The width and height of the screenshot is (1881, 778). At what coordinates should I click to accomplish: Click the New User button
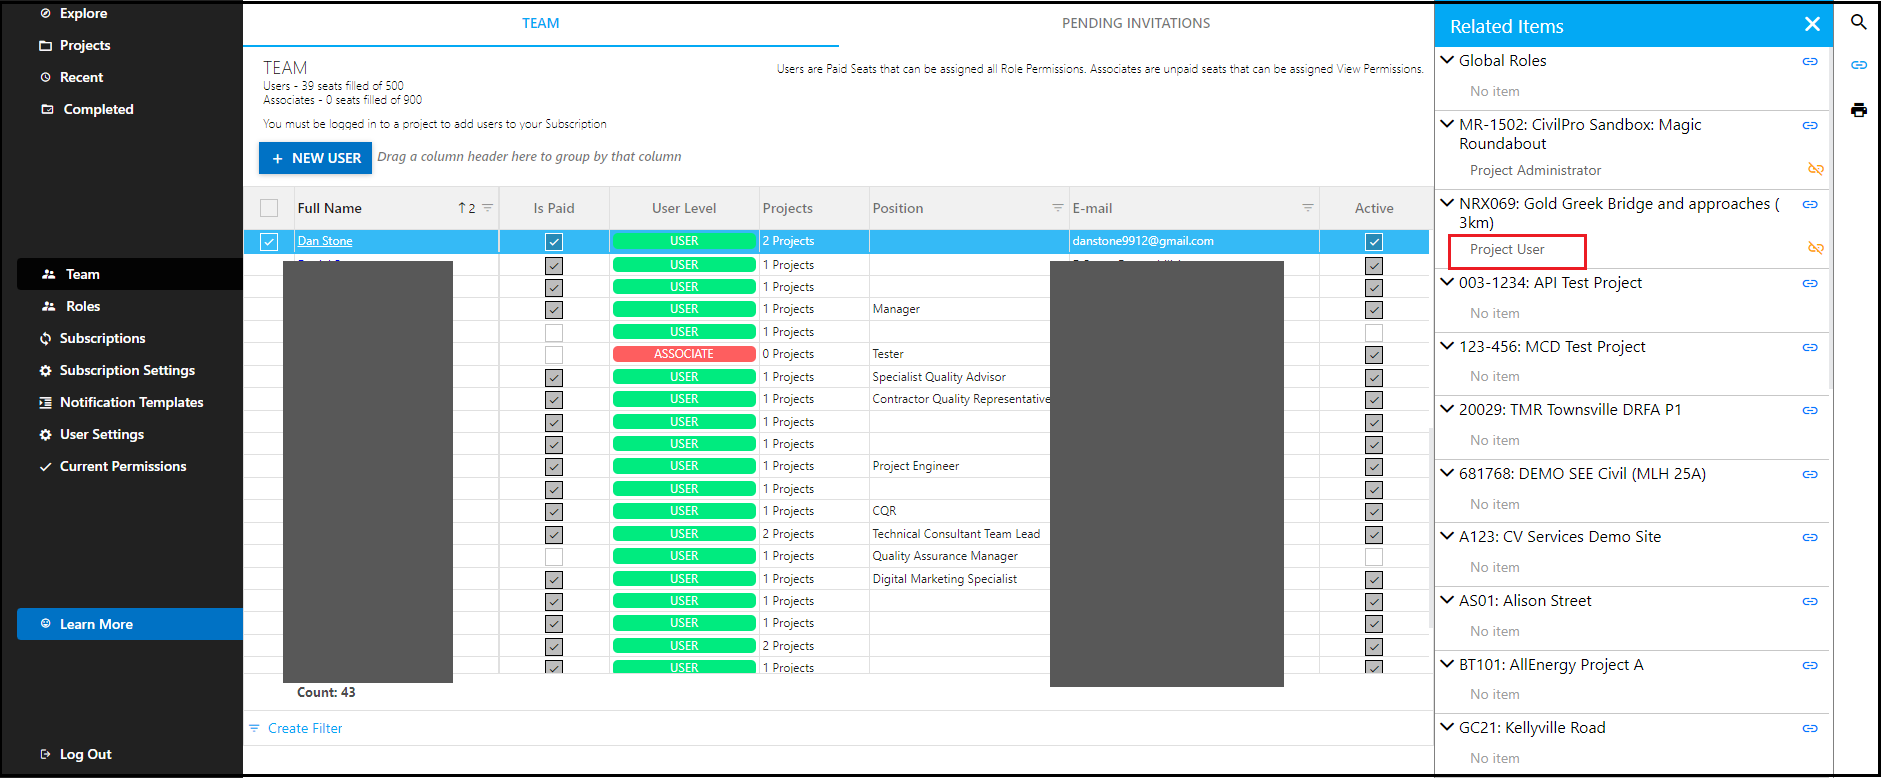(315, 158)
